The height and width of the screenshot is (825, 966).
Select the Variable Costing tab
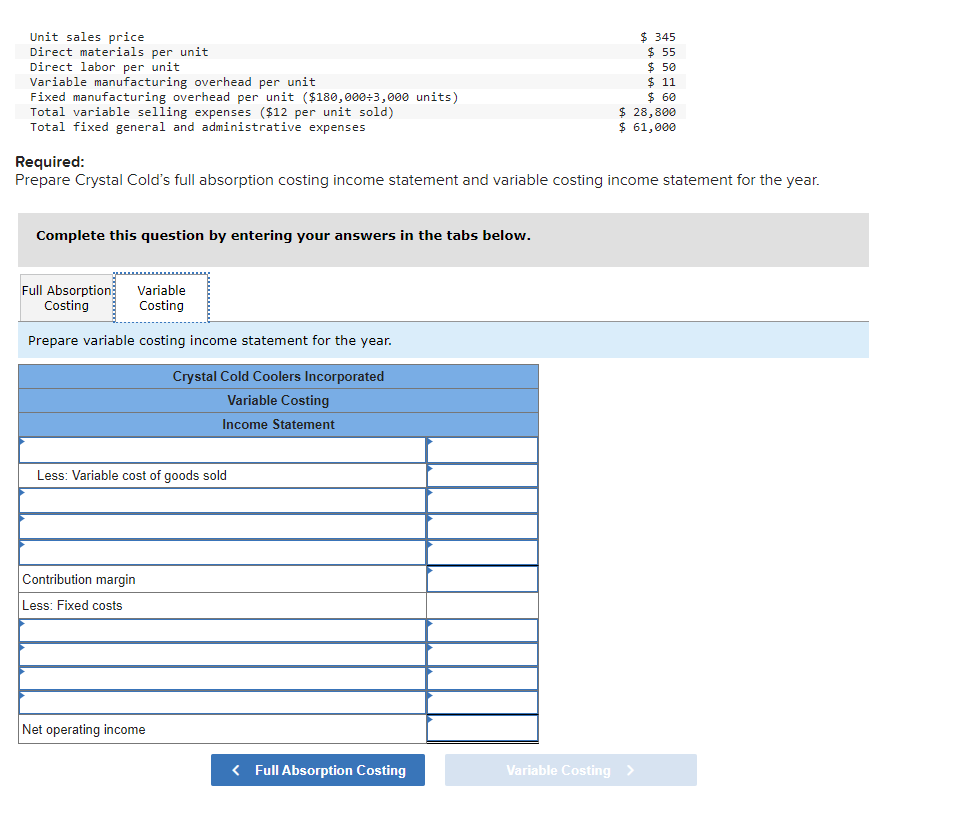click(x=161, y=298)
